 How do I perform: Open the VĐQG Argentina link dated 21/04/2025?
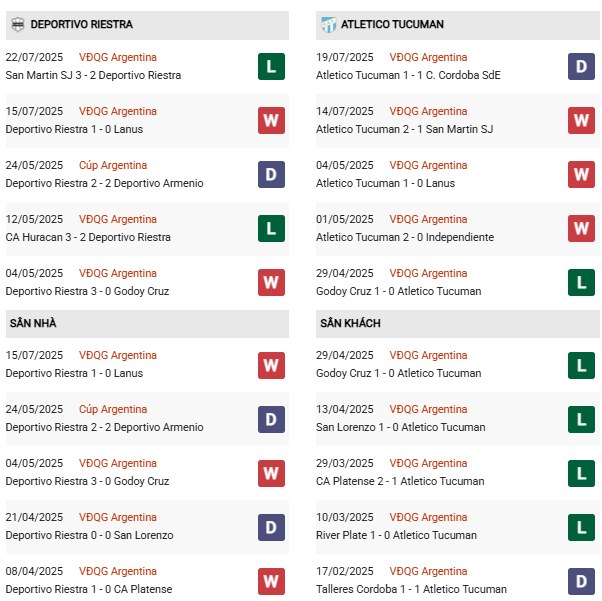click(x=118, y=517)
